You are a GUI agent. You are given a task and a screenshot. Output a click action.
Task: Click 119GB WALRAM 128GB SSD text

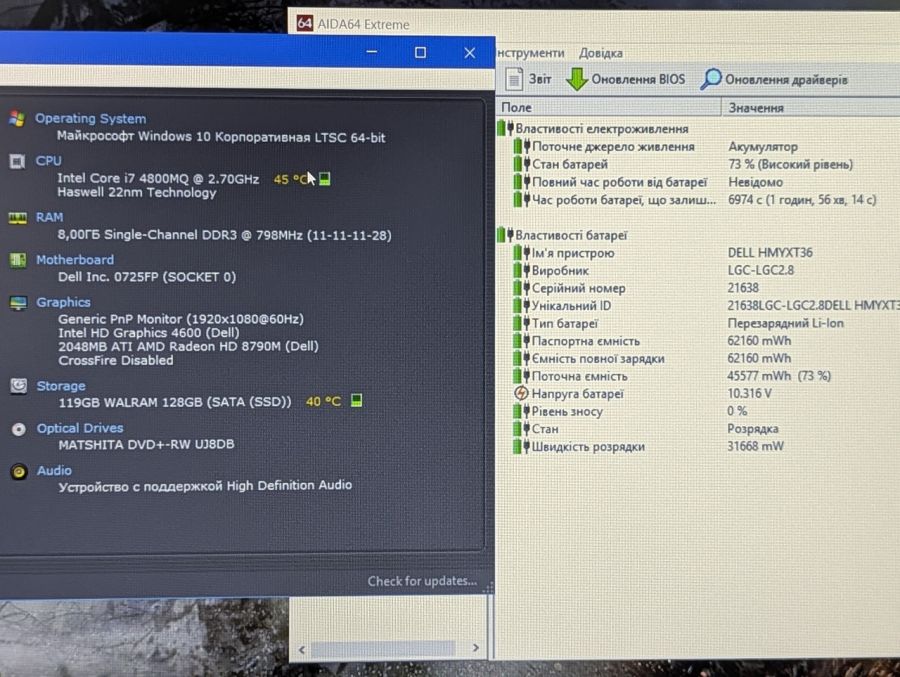click(x=175, y=402)
